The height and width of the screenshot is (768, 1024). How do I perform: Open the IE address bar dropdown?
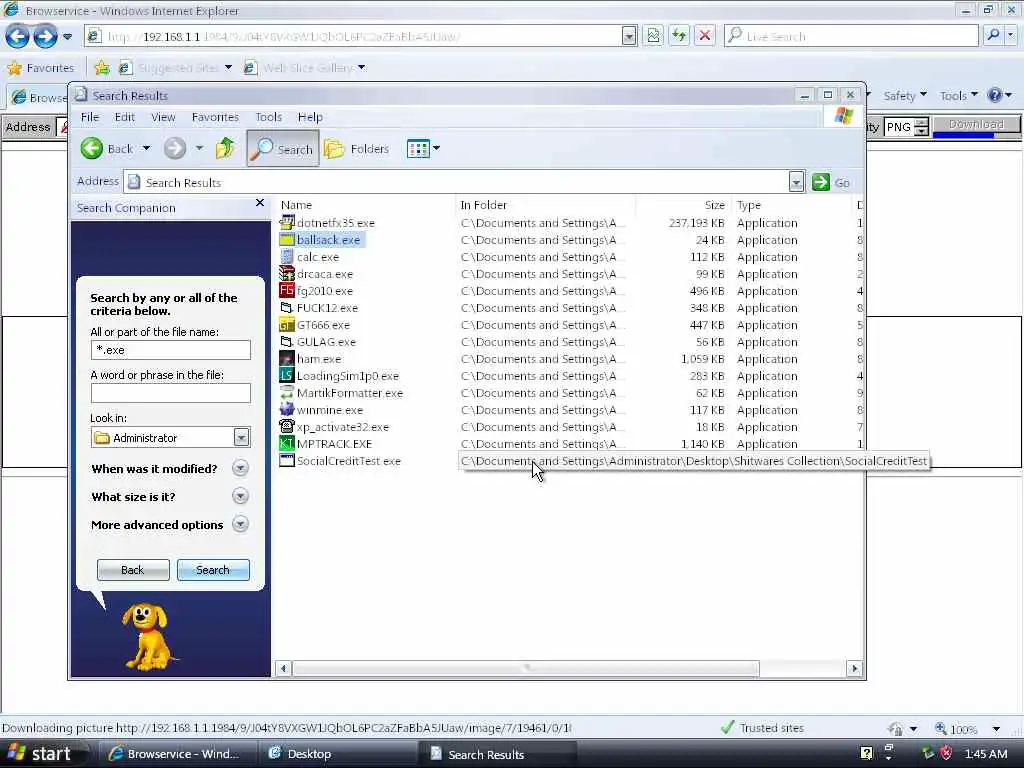(x=629, y=36)
